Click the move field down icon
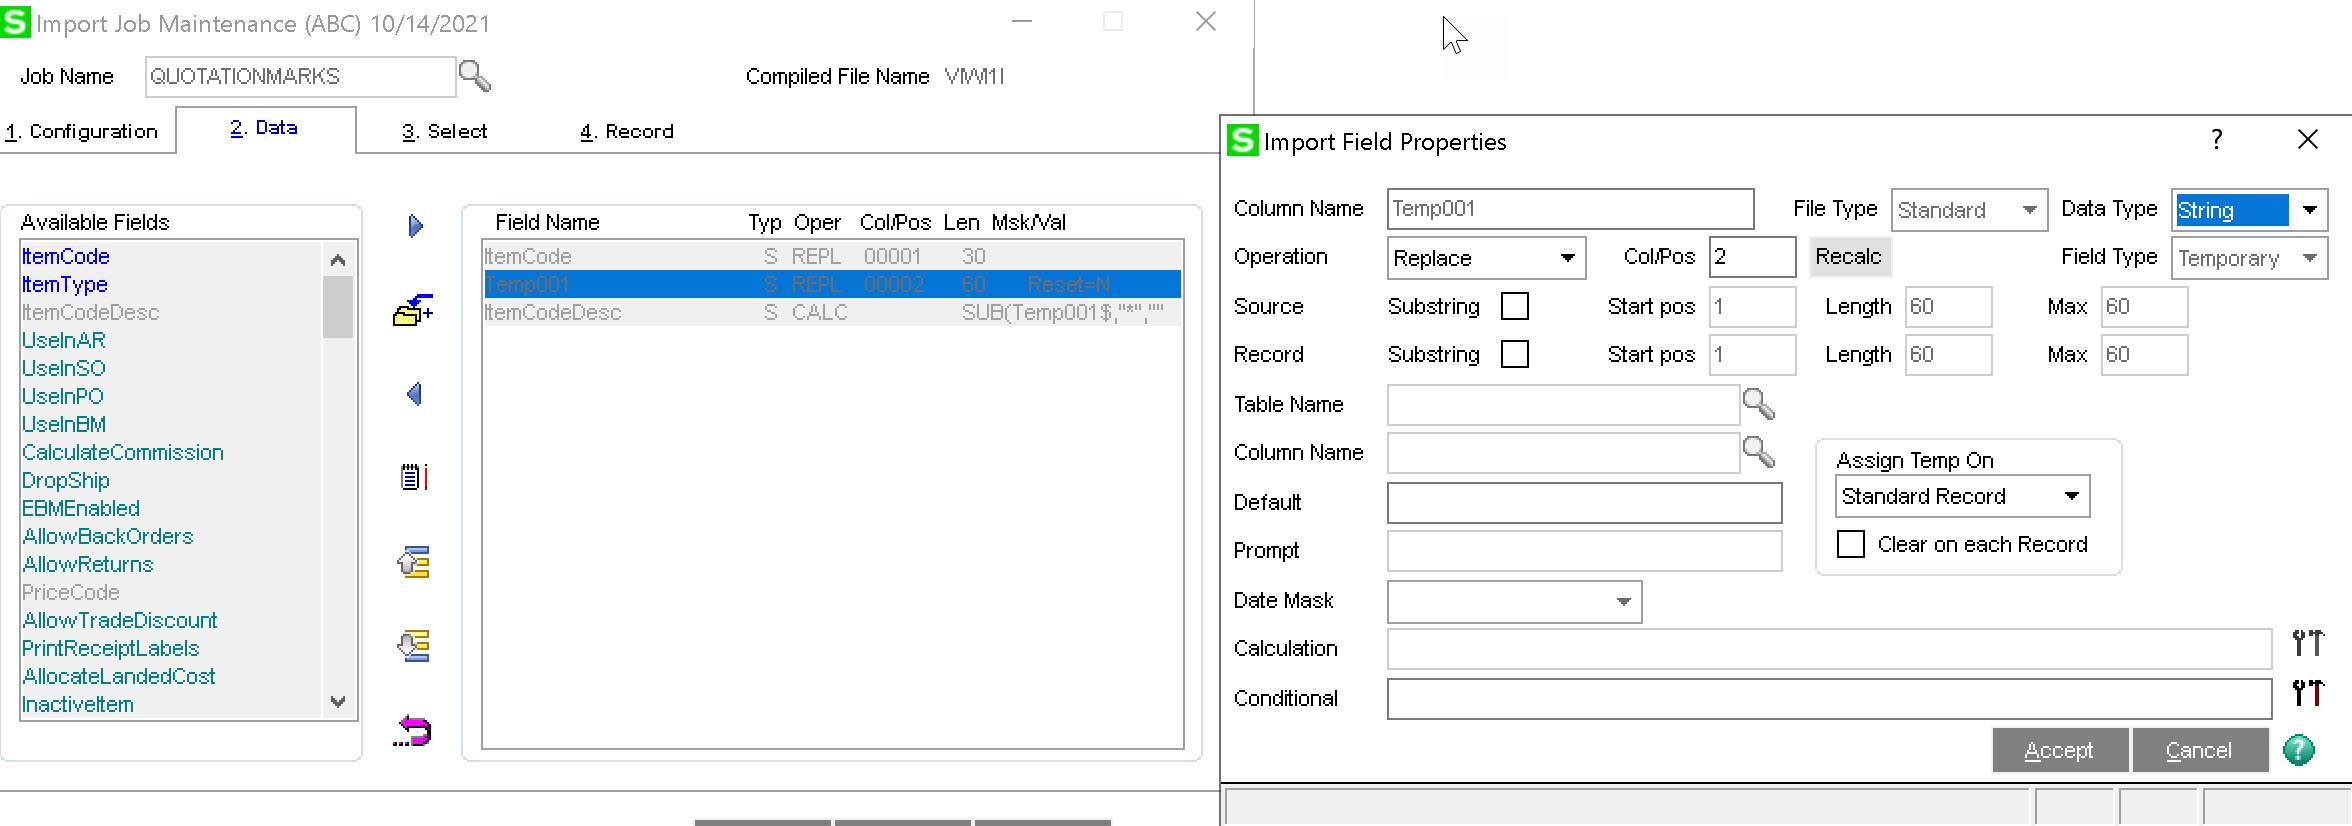The image size is (2352, 826). coord(413,646)
